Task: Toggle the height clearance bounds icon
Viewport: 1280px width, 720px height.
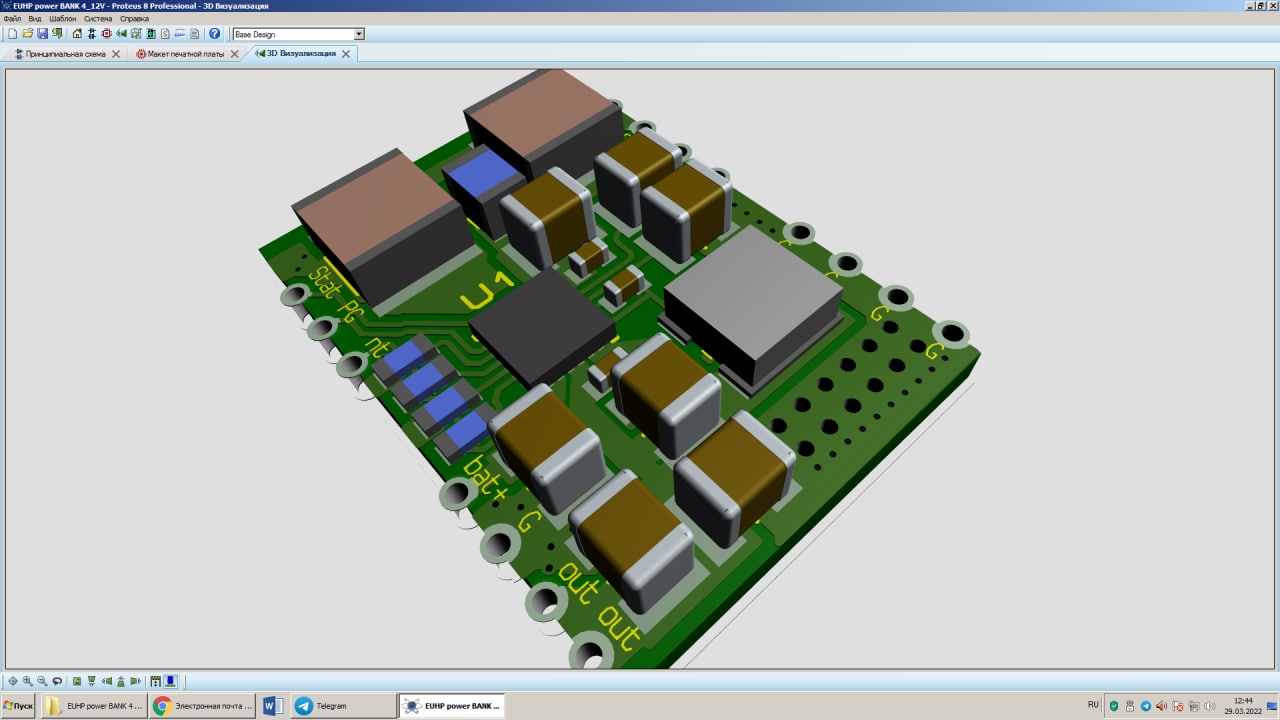Action: click(x=156, y=681)
